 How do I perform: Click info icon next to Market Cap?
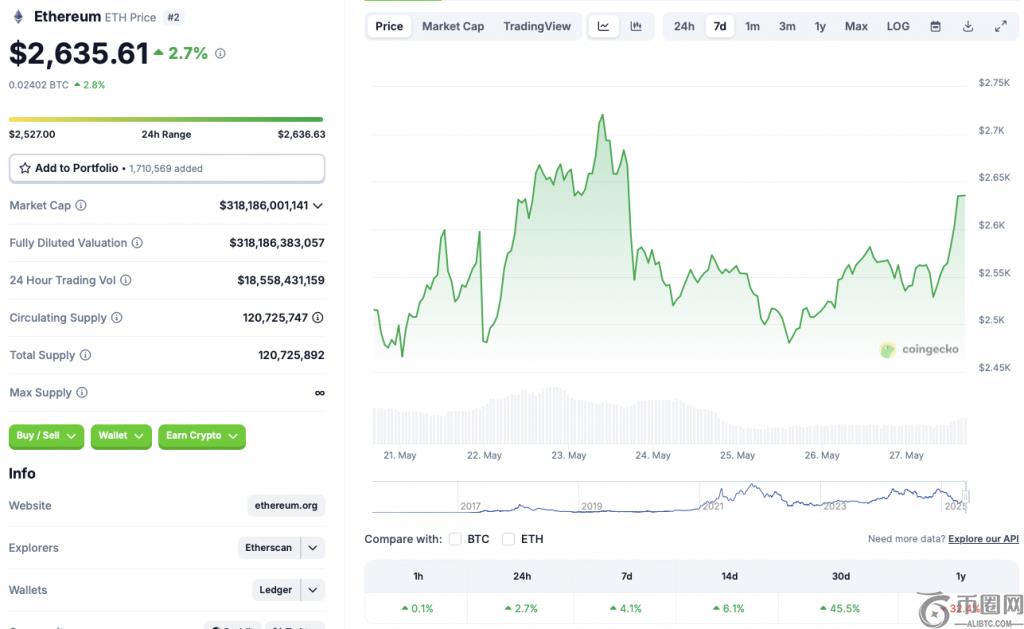pyautogui.click(x=81, y=205)
